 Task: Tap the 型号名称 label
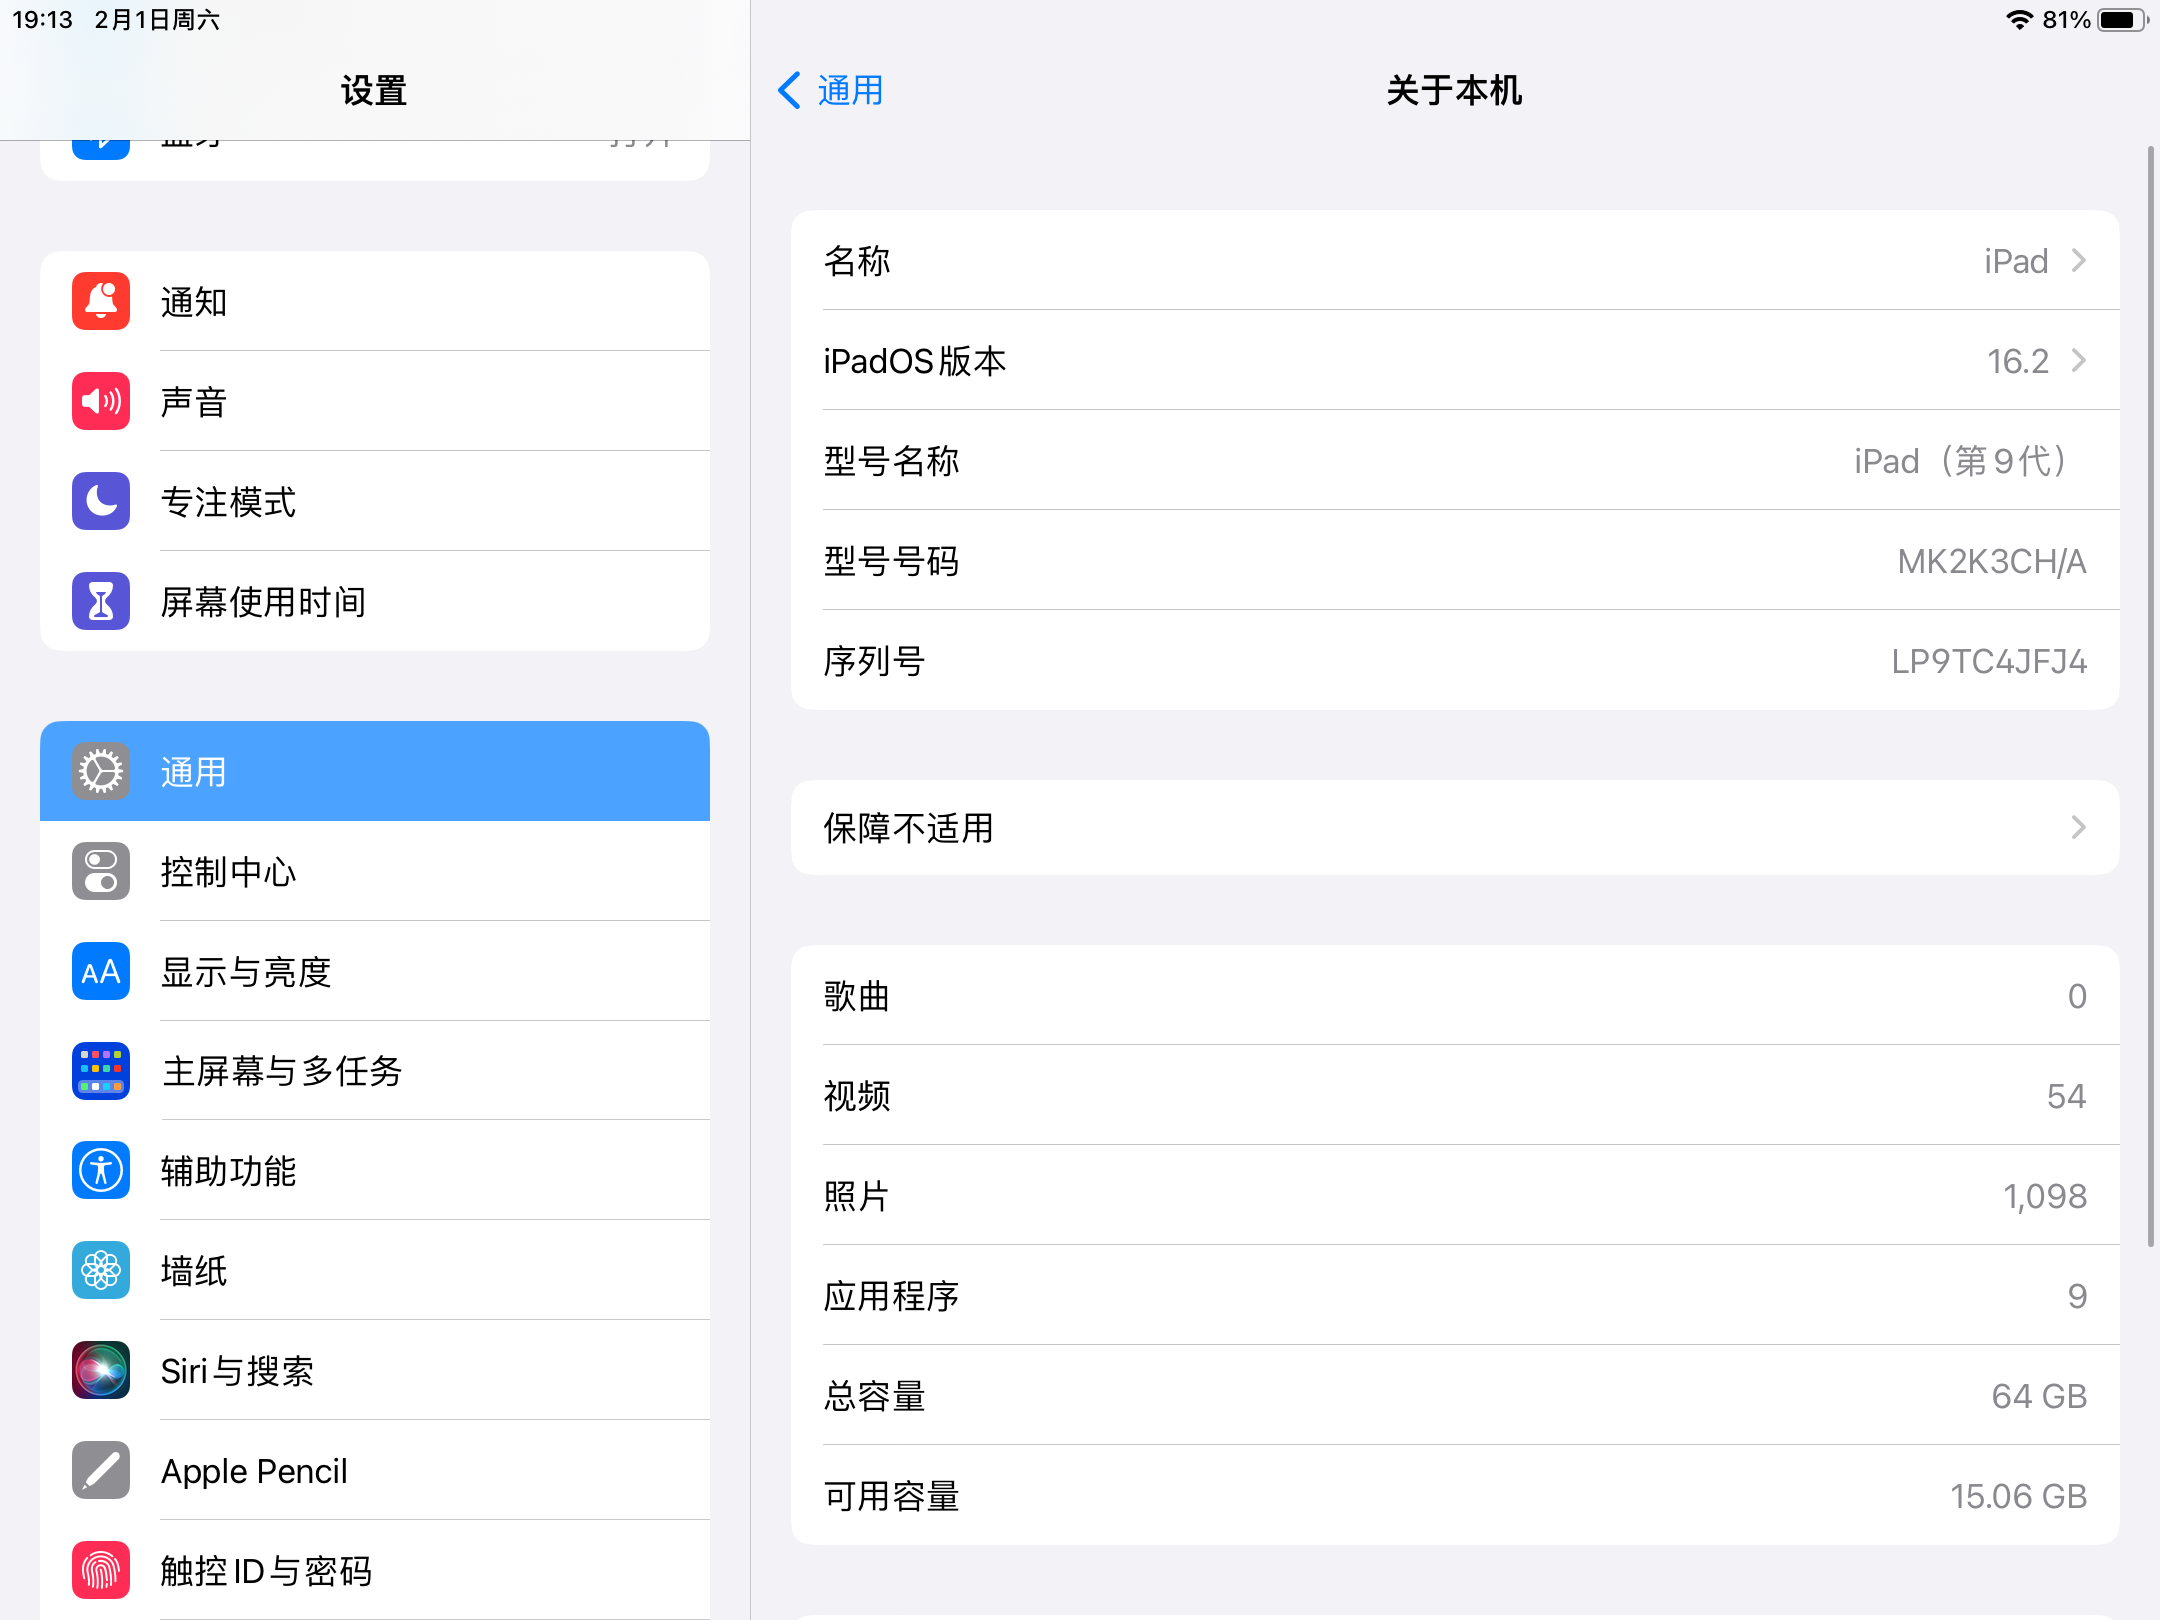click(x=891, y=461)
